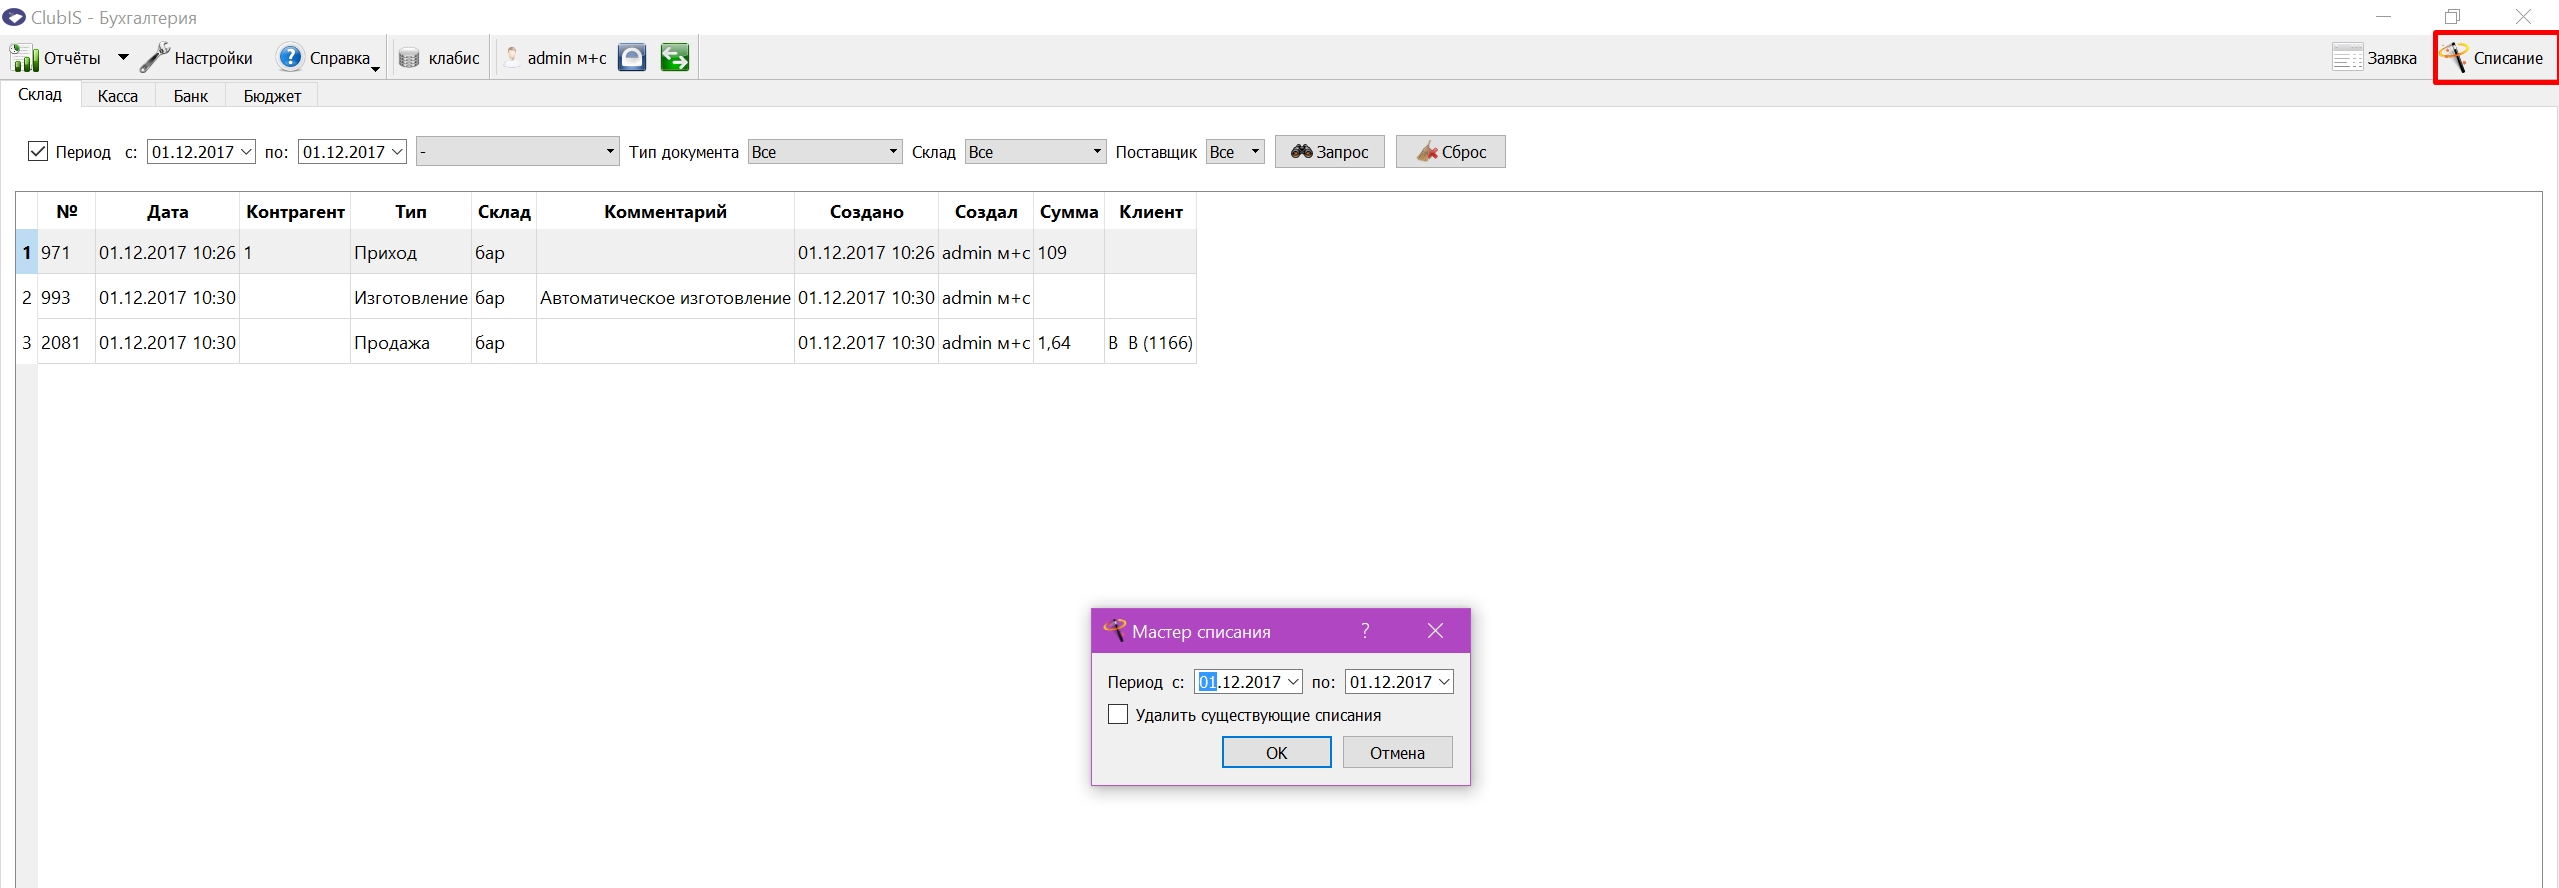
Task: Open the Поставщик dropdown
Action: pos(1235,152)
